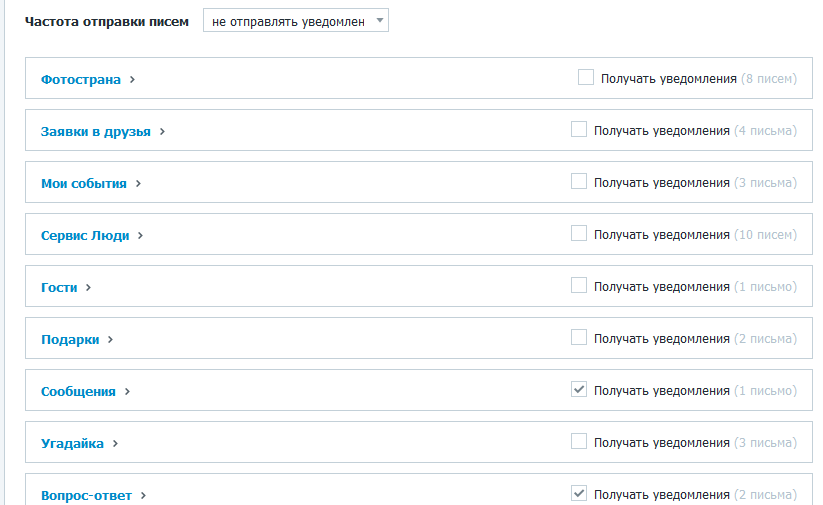Click chevron arrow next to Заявки в друзья
Viewport: 823px width, 505px height.
[162, 131]
